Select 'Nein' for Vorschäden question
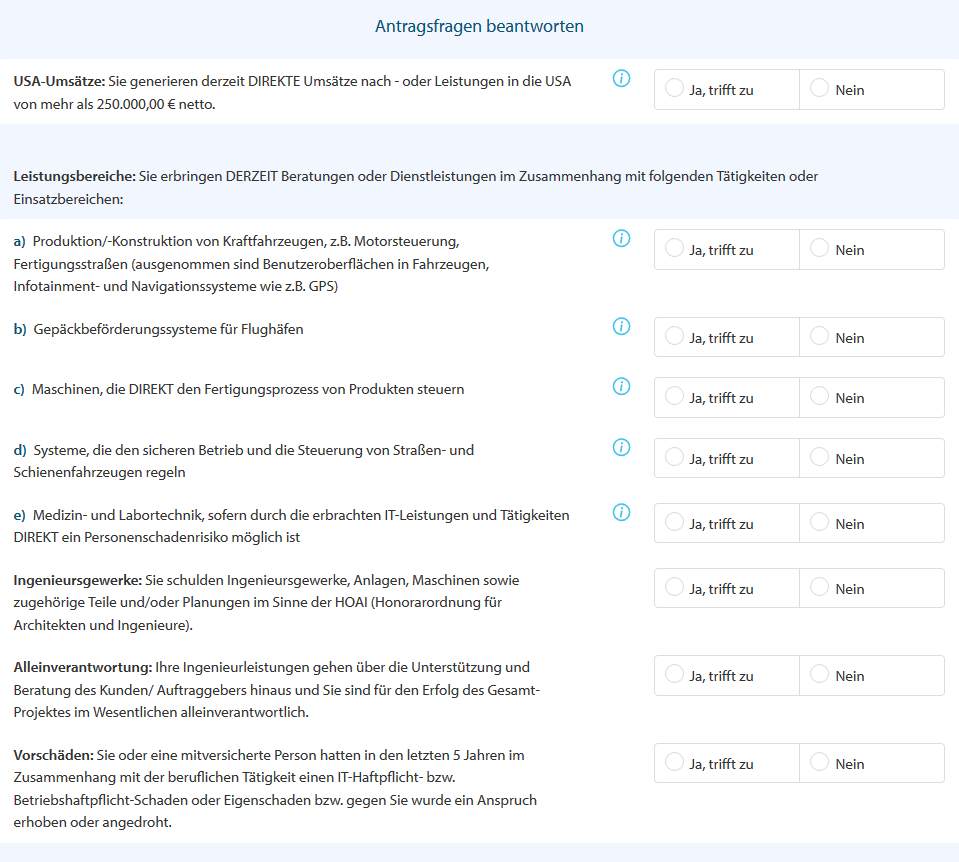The width and height of the screenshot is (959, 862). click(x=820, y=763)
